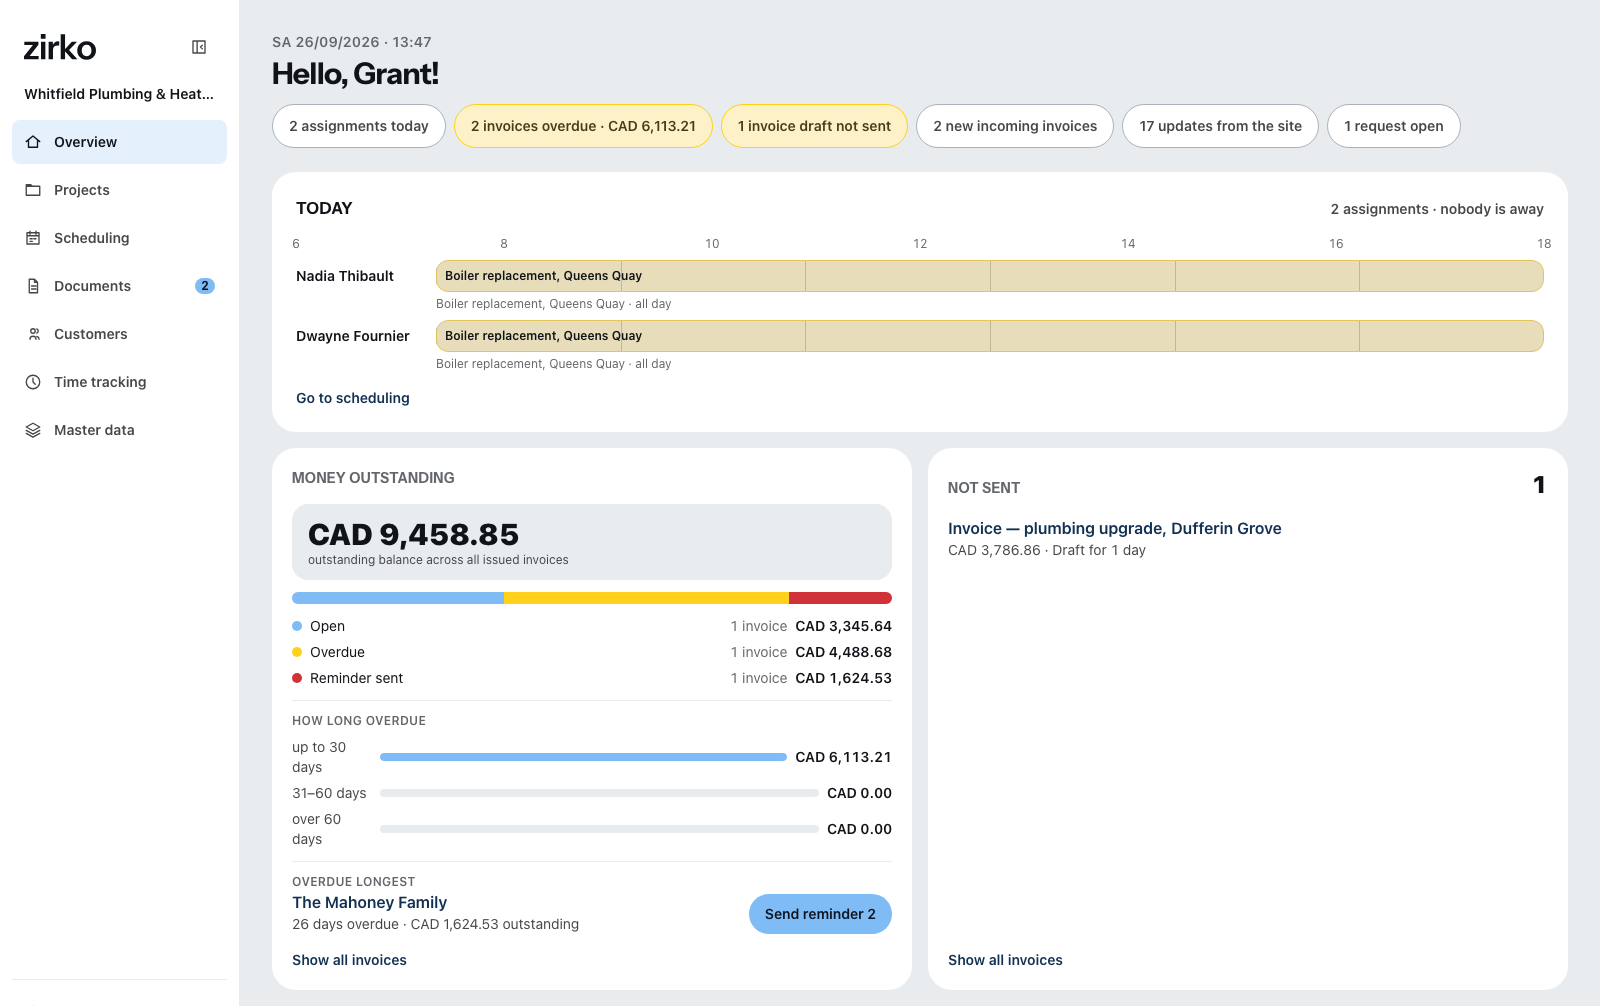1600x1006 pixels.
Task: Open the Overview menu item
Action: click(x=119, y=142)
